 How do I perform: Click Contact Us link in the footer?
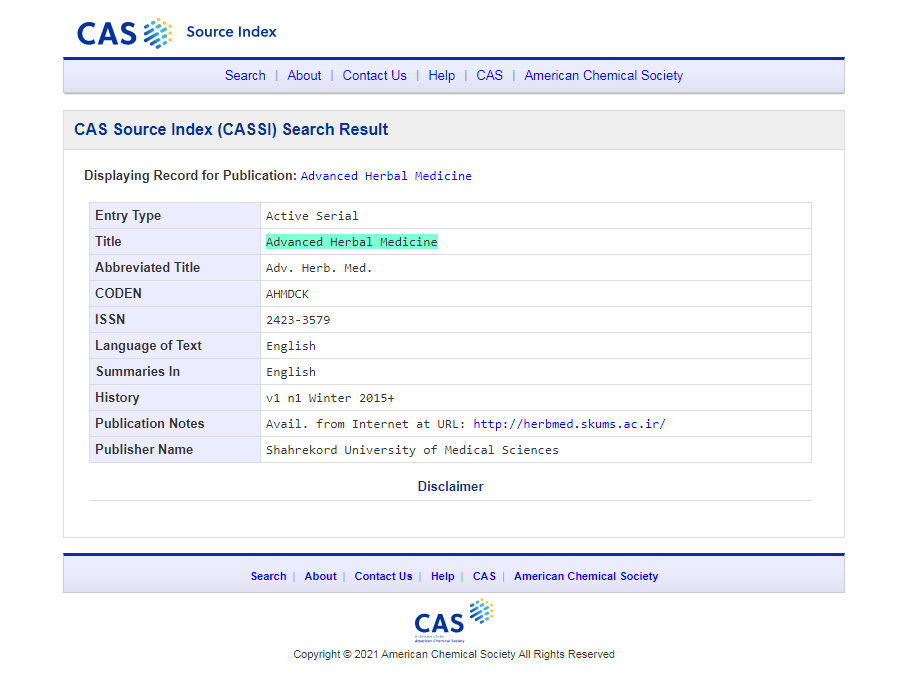(x=383, y=576)
